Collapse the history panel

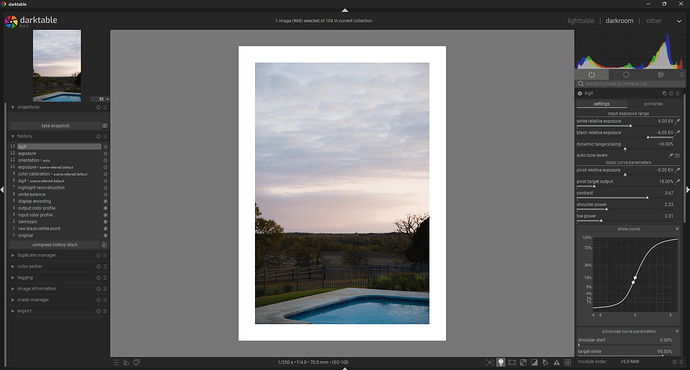pyautogui.click(x=13, y=136)
